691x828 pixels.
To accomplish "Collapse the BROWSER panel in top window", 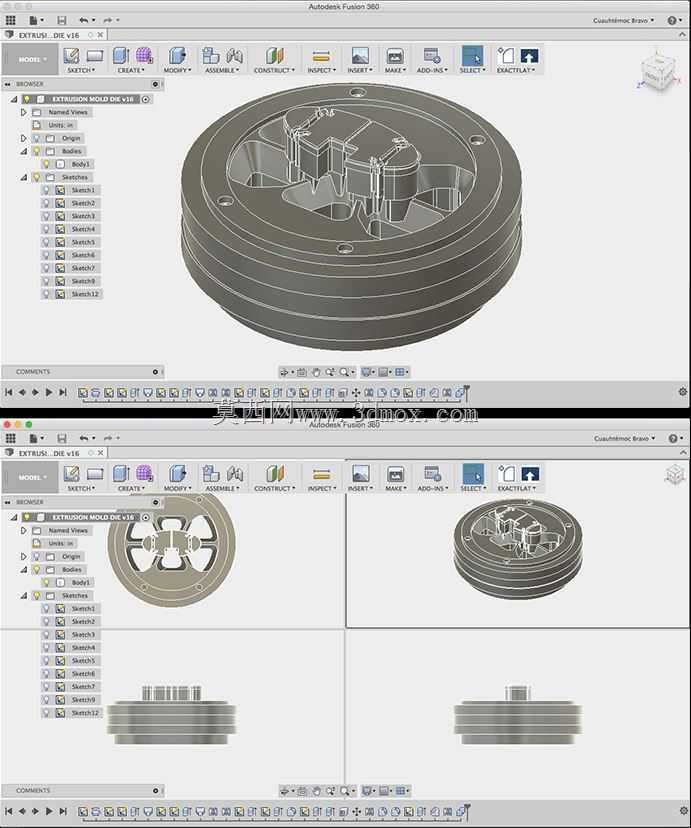I will (7, 84).
